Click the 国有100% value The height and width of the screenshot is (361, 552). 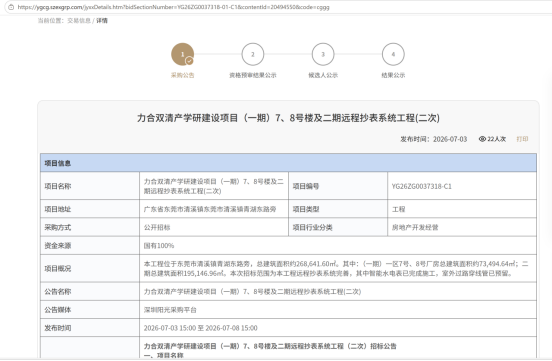click(159, 245)
